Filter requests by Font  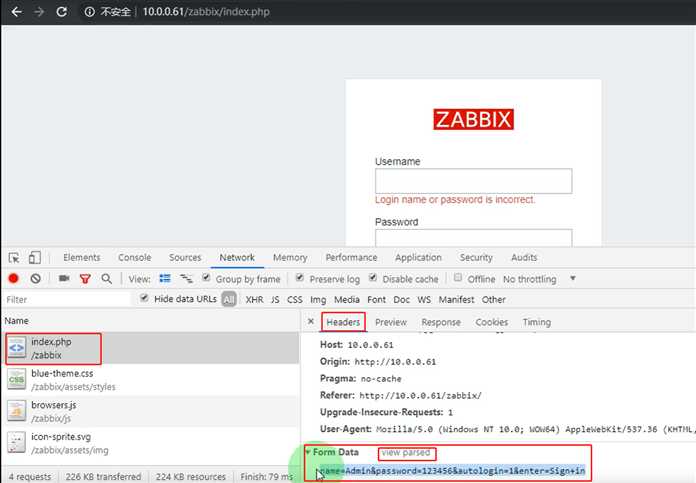(x=376, y=300)
